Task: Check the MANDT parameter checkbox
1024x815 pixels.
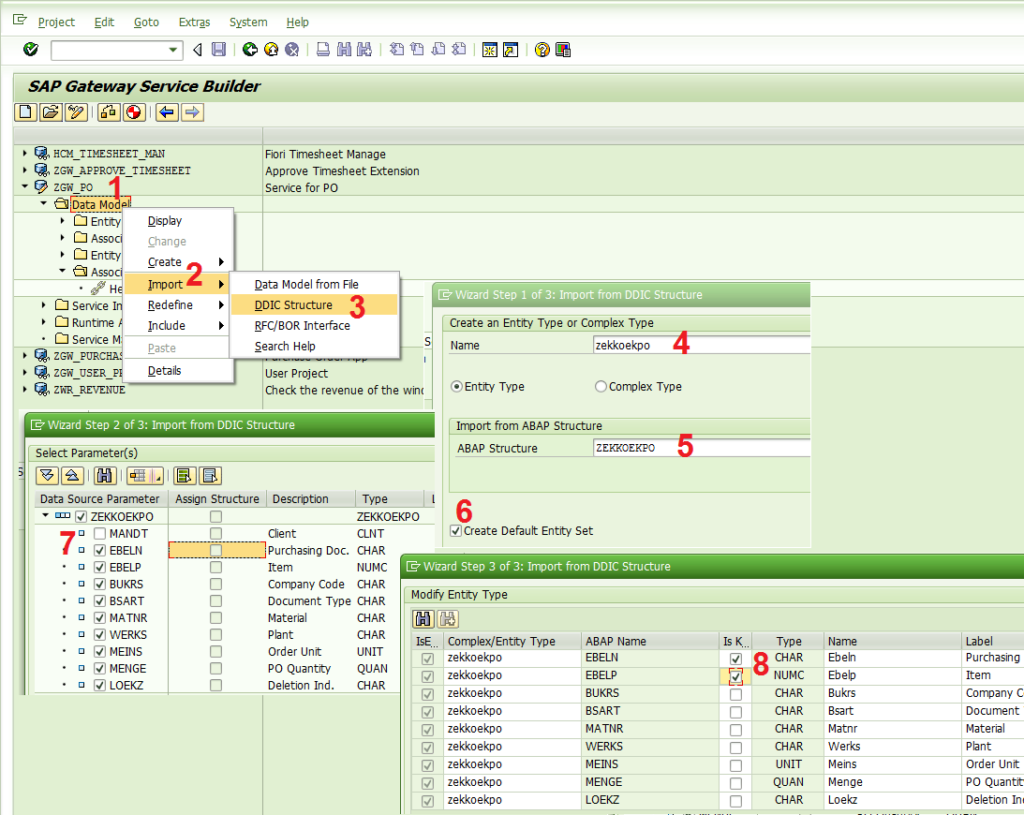Action: (100, 534)
